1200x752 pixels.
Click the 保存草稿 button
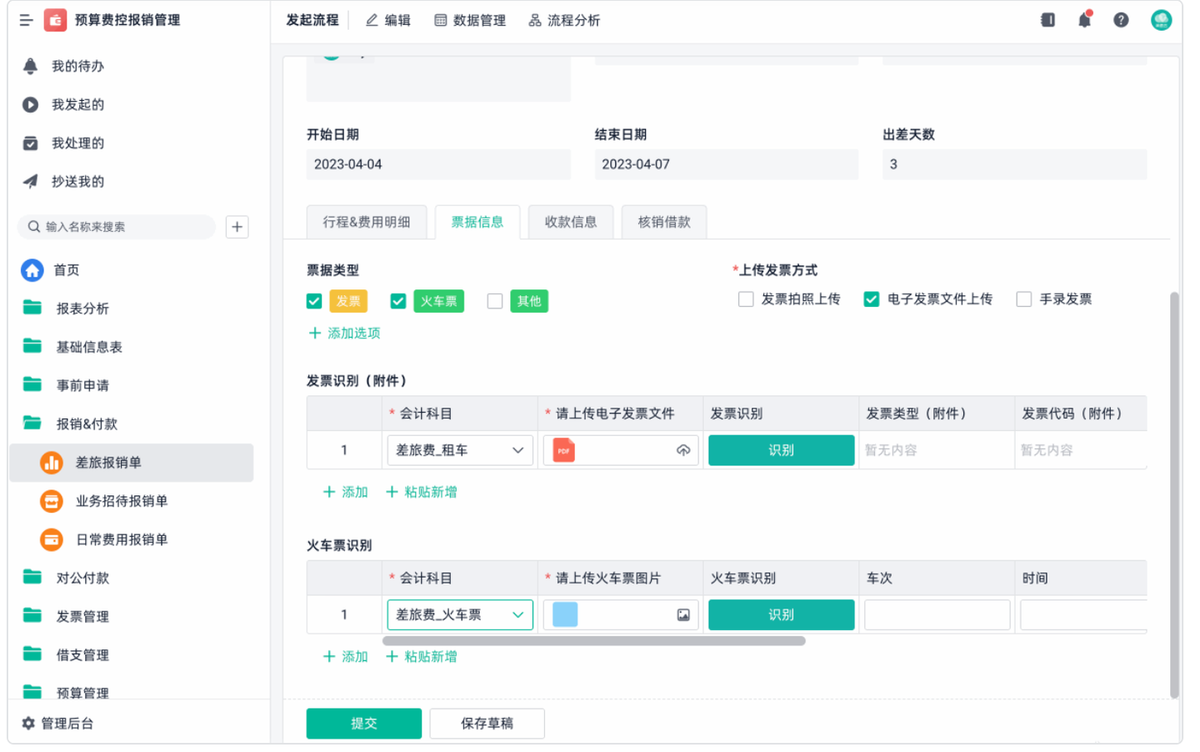pyautogui.click(x=487, y=723)
